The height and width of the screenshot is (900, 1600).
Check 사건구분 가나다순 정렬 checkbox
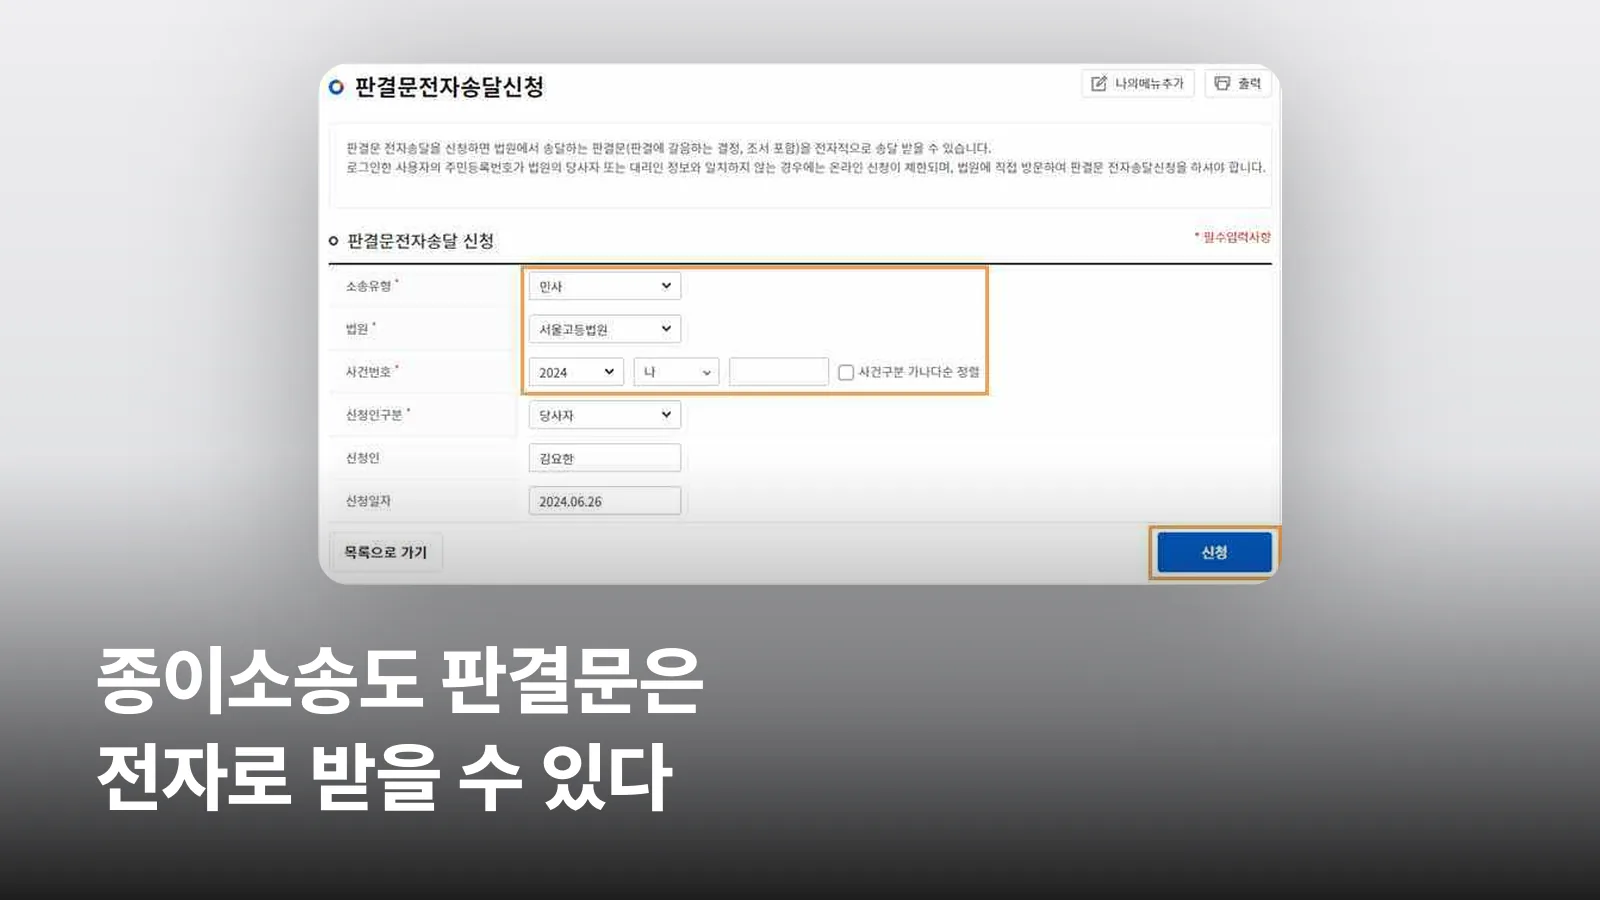846,372
